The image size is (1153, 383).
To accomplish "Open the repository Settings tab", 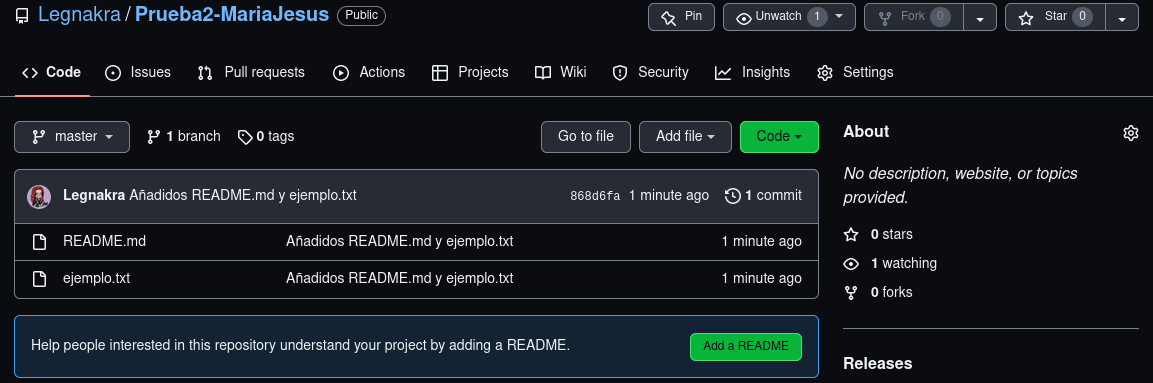I will pyautogui.click(x=855, y=72).
